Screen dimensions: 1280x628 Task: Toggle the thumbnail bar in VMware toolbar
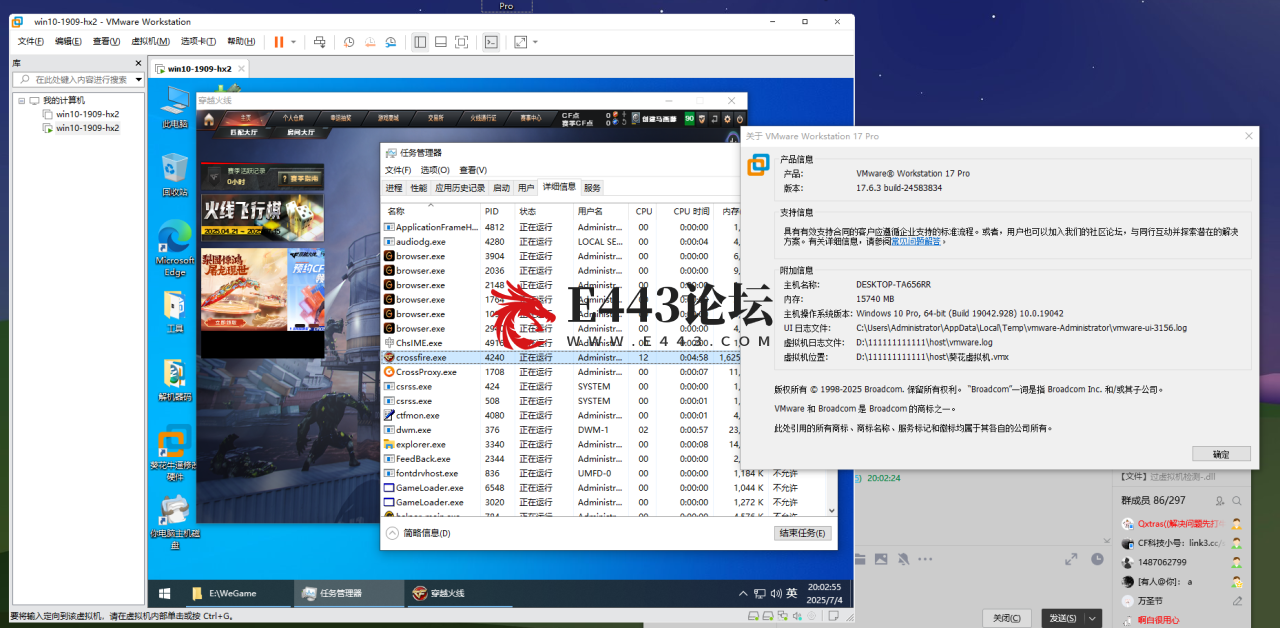click(x=440, y=42)
